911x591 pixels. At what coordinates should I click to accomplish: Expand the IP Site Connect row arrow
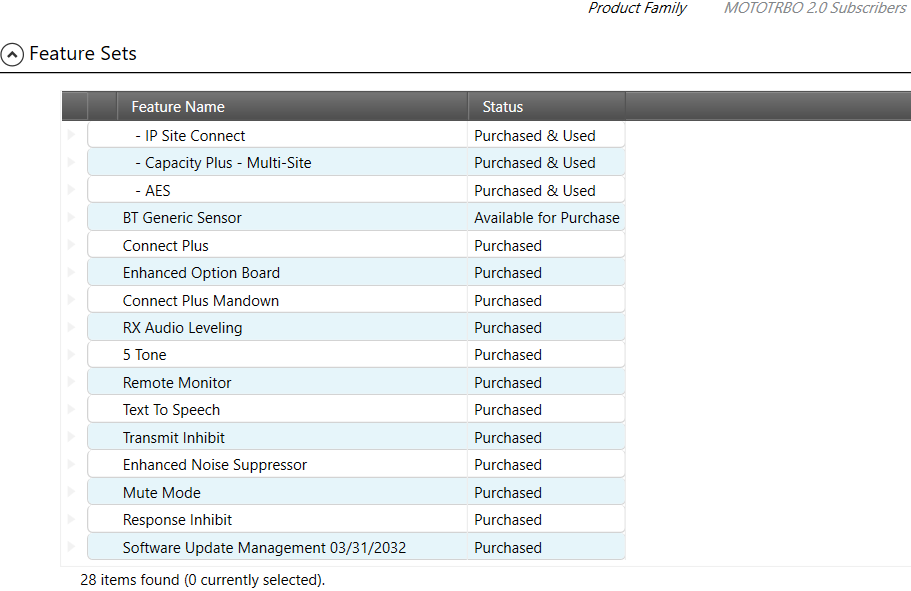71,135
